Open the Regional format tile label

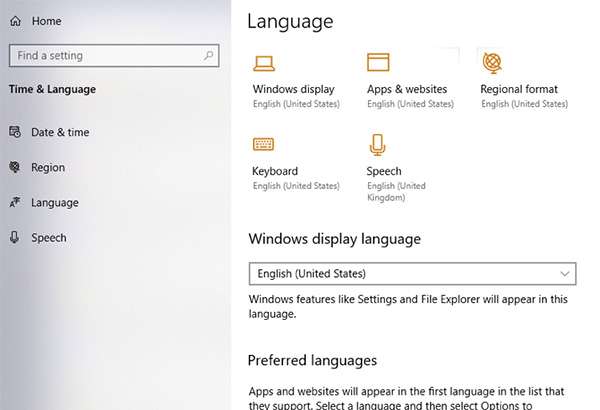519,89
